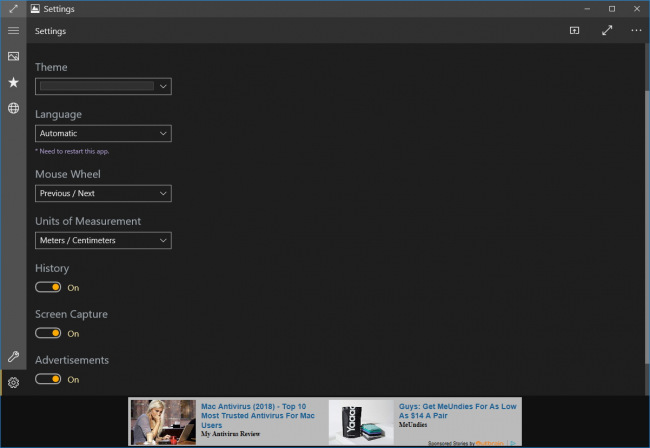Open the globe web icon
The height and width of the screenshot is (448, 650).
[13, 108]
